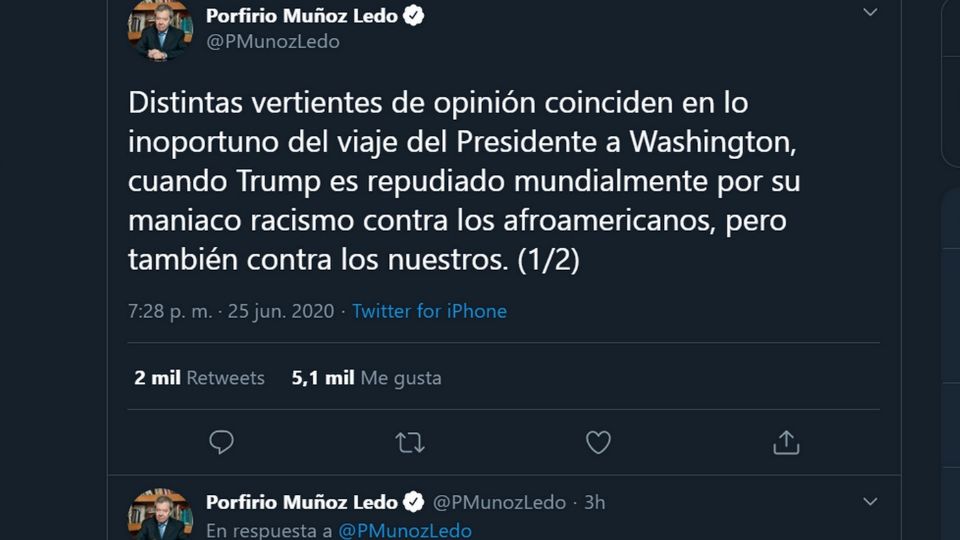
Task: Click the author name in the reply tweet
Action: tap(301, 502)
